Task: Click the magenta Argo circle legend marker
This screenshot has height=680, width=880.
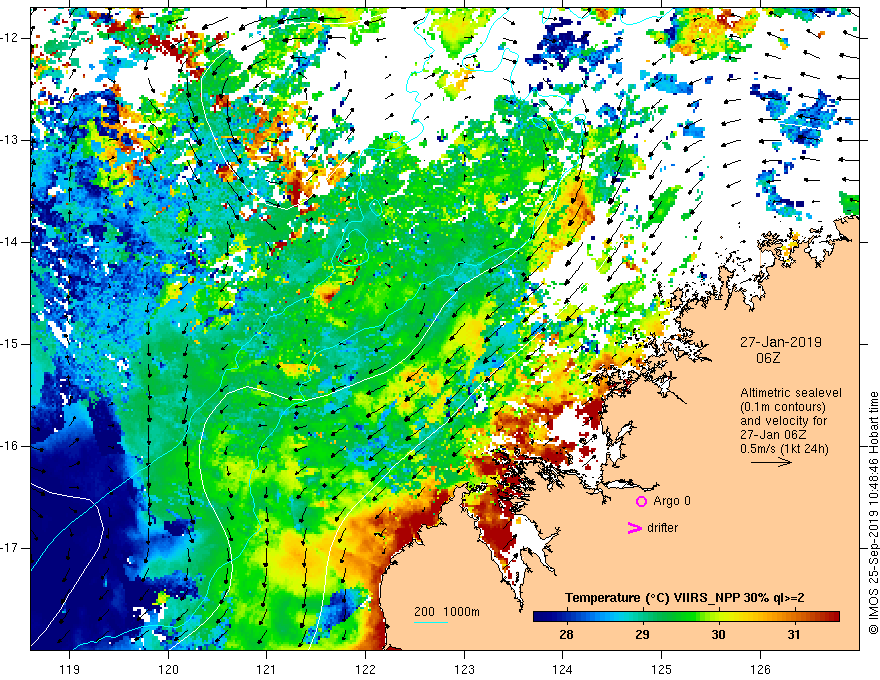Action: point(641,501)
